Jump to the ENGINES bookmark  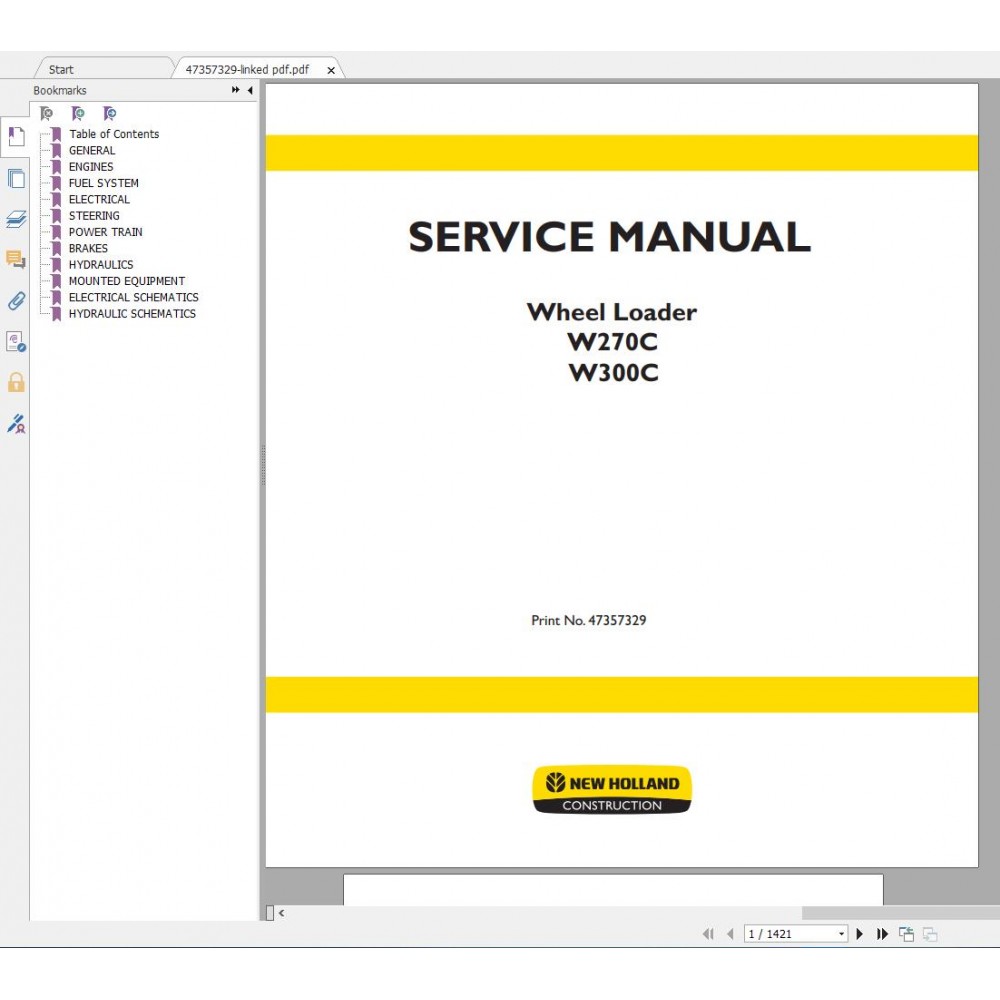[x=91, y=166]
